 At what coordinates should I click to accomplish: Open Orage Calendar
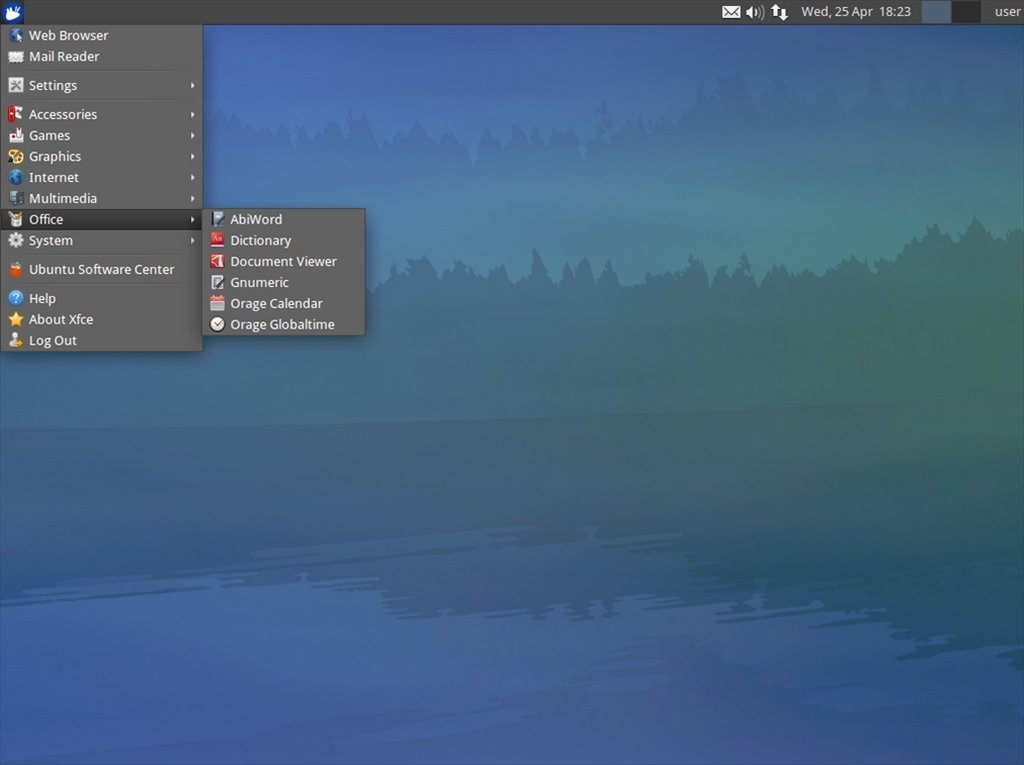[283, 303]
